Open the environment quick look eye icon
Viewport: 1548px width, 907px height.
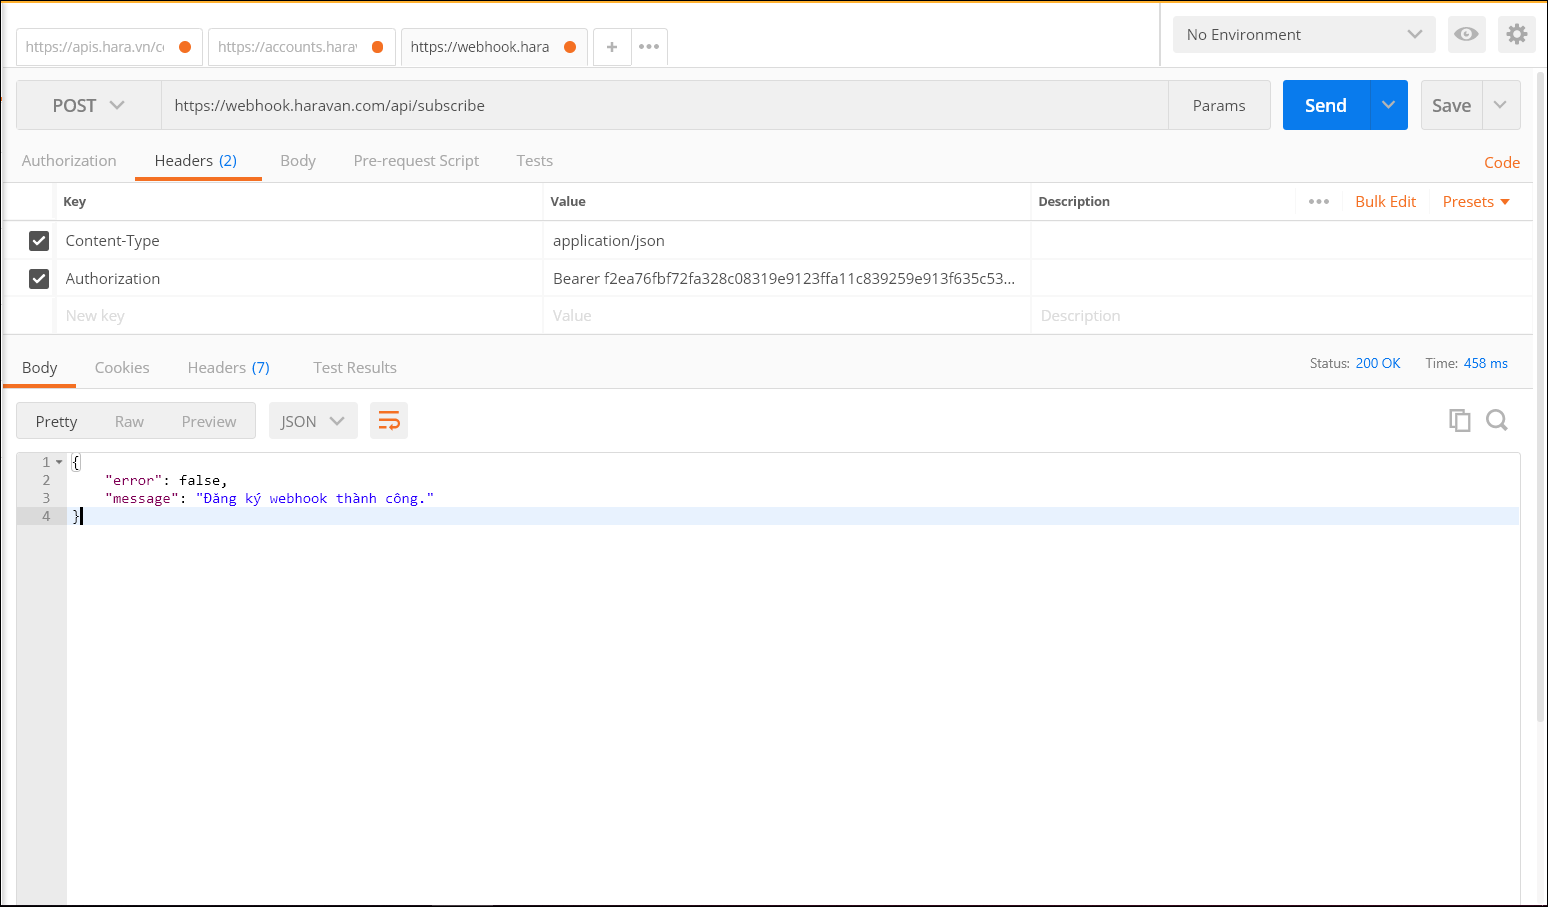click(x=1466, y=34)
